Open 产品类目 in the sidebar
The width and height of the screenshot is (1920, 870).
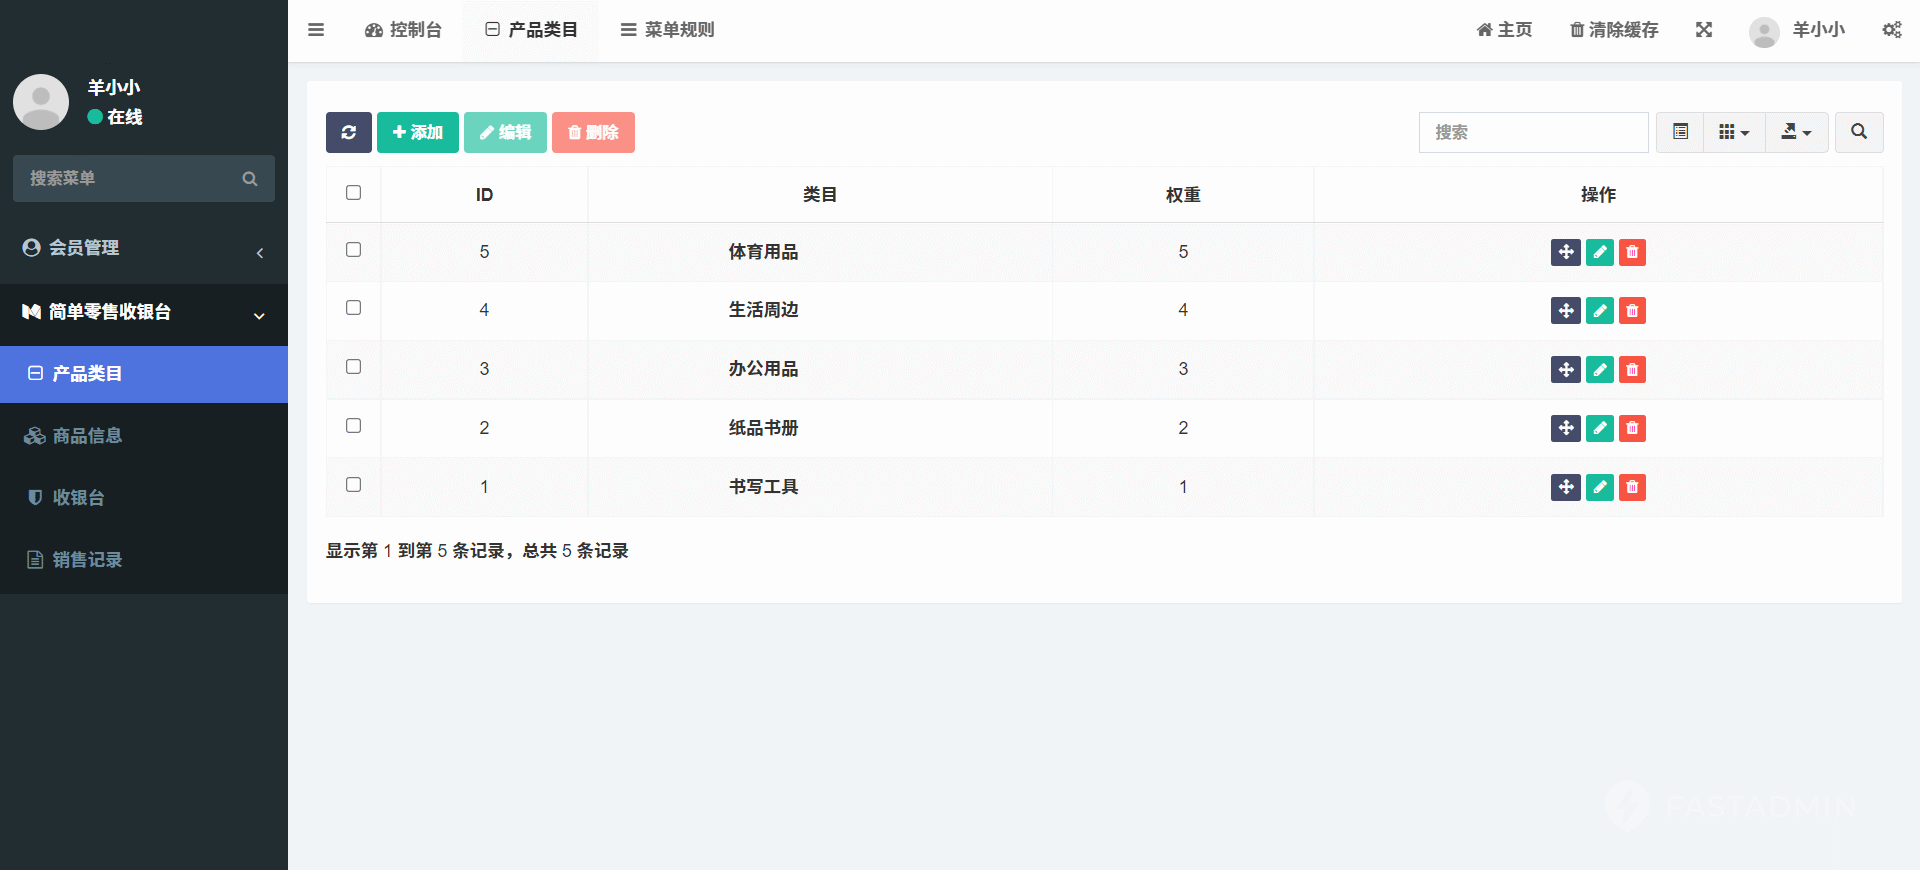coord(144,374)
